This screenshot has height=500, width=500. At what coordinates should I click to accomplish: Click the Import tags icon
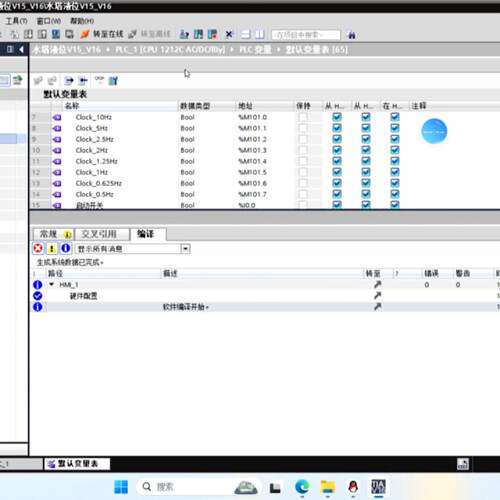pyautogui.click(x=83, y=80)
